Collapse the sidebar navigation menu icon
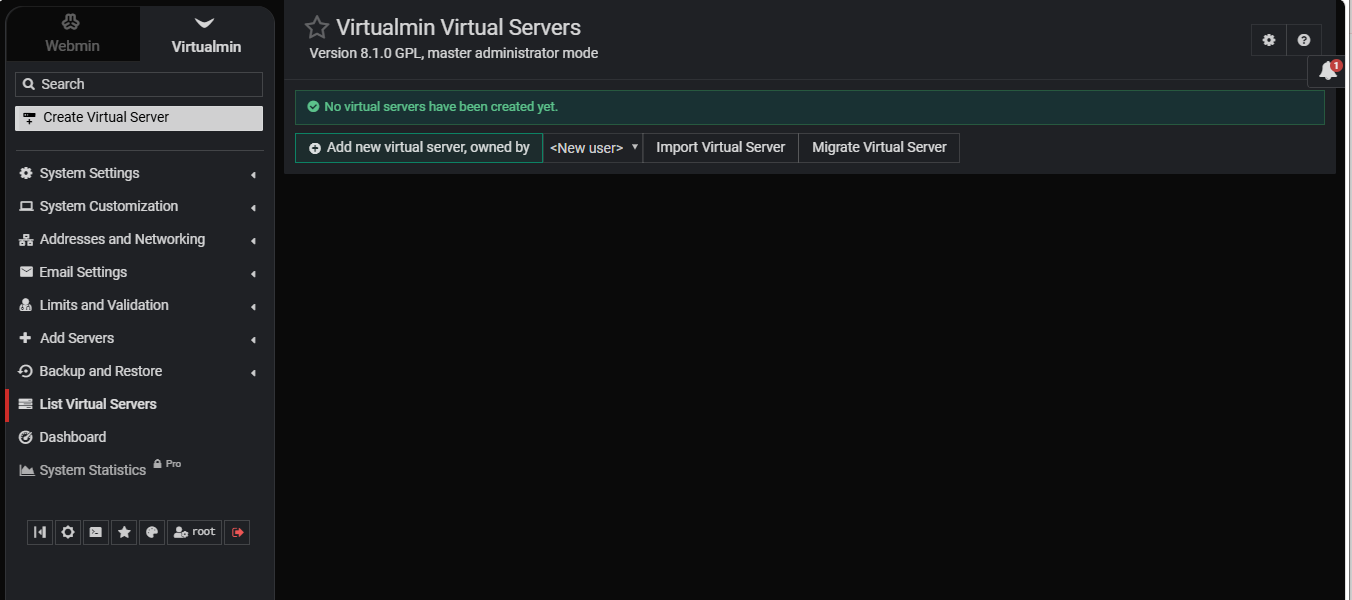Viewport: 1352px width, 600px height. pyautogui.click(x=40, y=533)
